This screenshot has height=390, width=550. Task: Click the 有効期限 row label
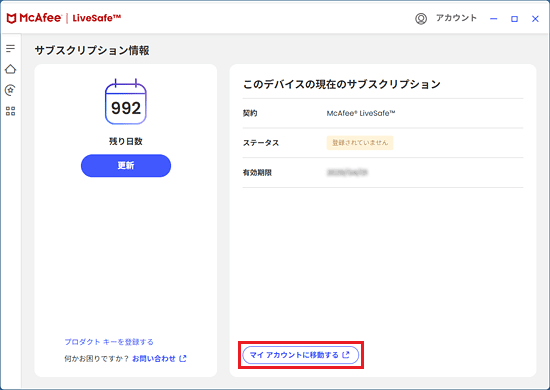point(257,173)
